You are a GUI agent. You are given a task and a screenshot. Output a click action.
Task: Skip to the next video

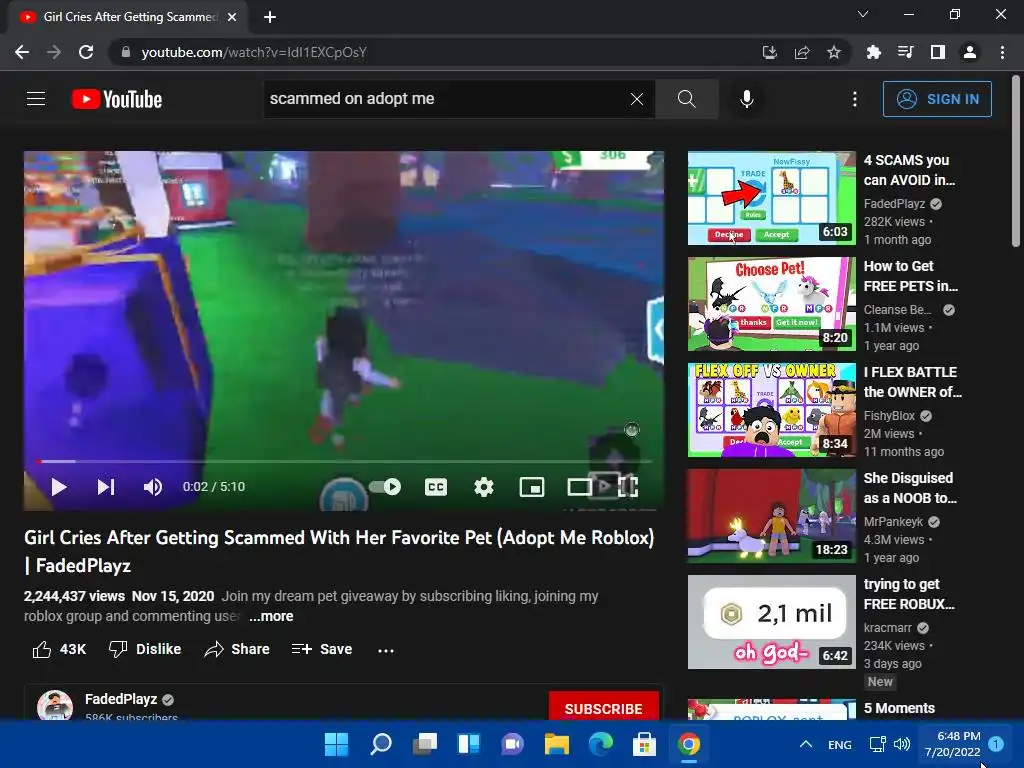coord(106,487)
